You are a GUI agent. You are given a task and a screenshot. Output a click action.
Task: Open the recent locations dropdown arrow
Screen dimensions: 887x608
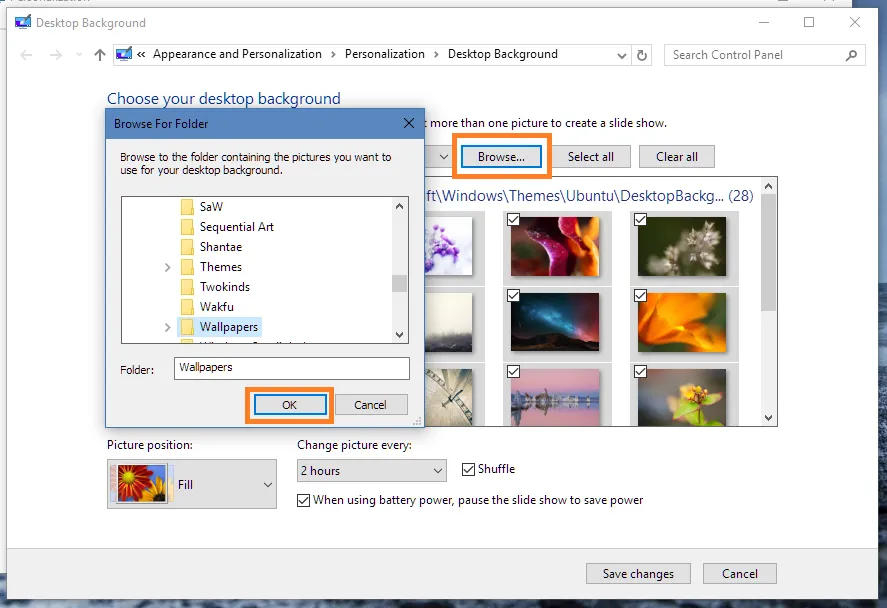tap(79, 55)
